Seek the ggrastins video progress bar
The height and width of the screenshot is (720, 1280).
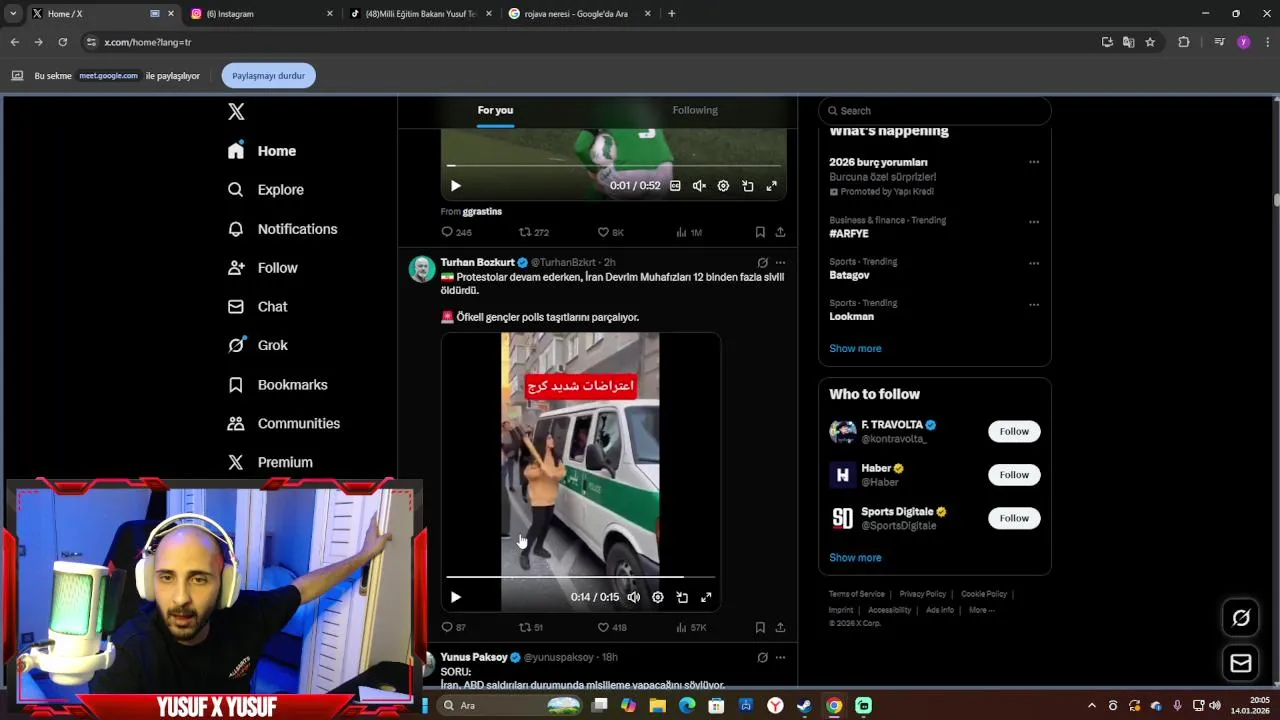(613, 166)
